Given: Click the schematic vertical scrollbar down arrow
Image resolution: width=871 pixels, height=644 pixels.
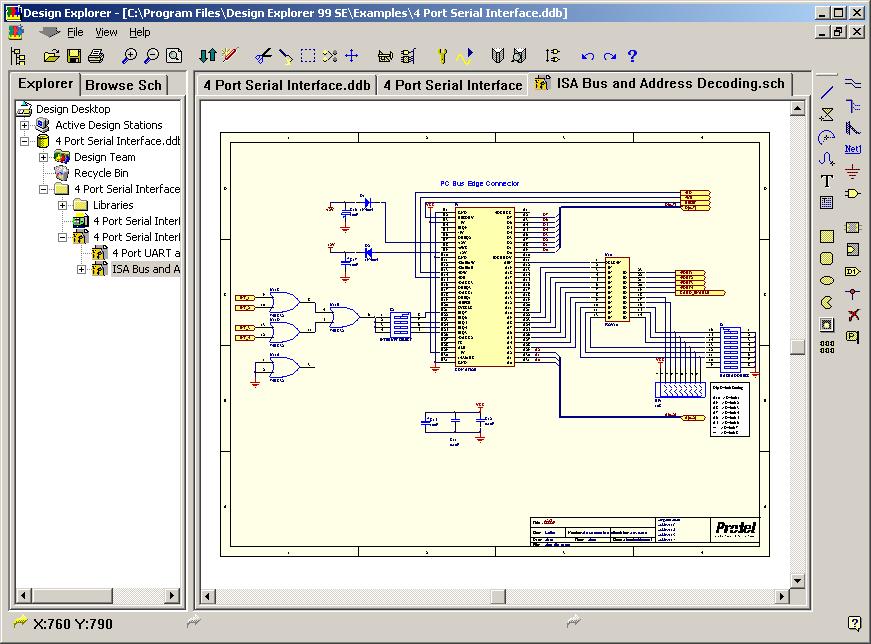Looking at the screenshot, I should (x=798, y=580).
